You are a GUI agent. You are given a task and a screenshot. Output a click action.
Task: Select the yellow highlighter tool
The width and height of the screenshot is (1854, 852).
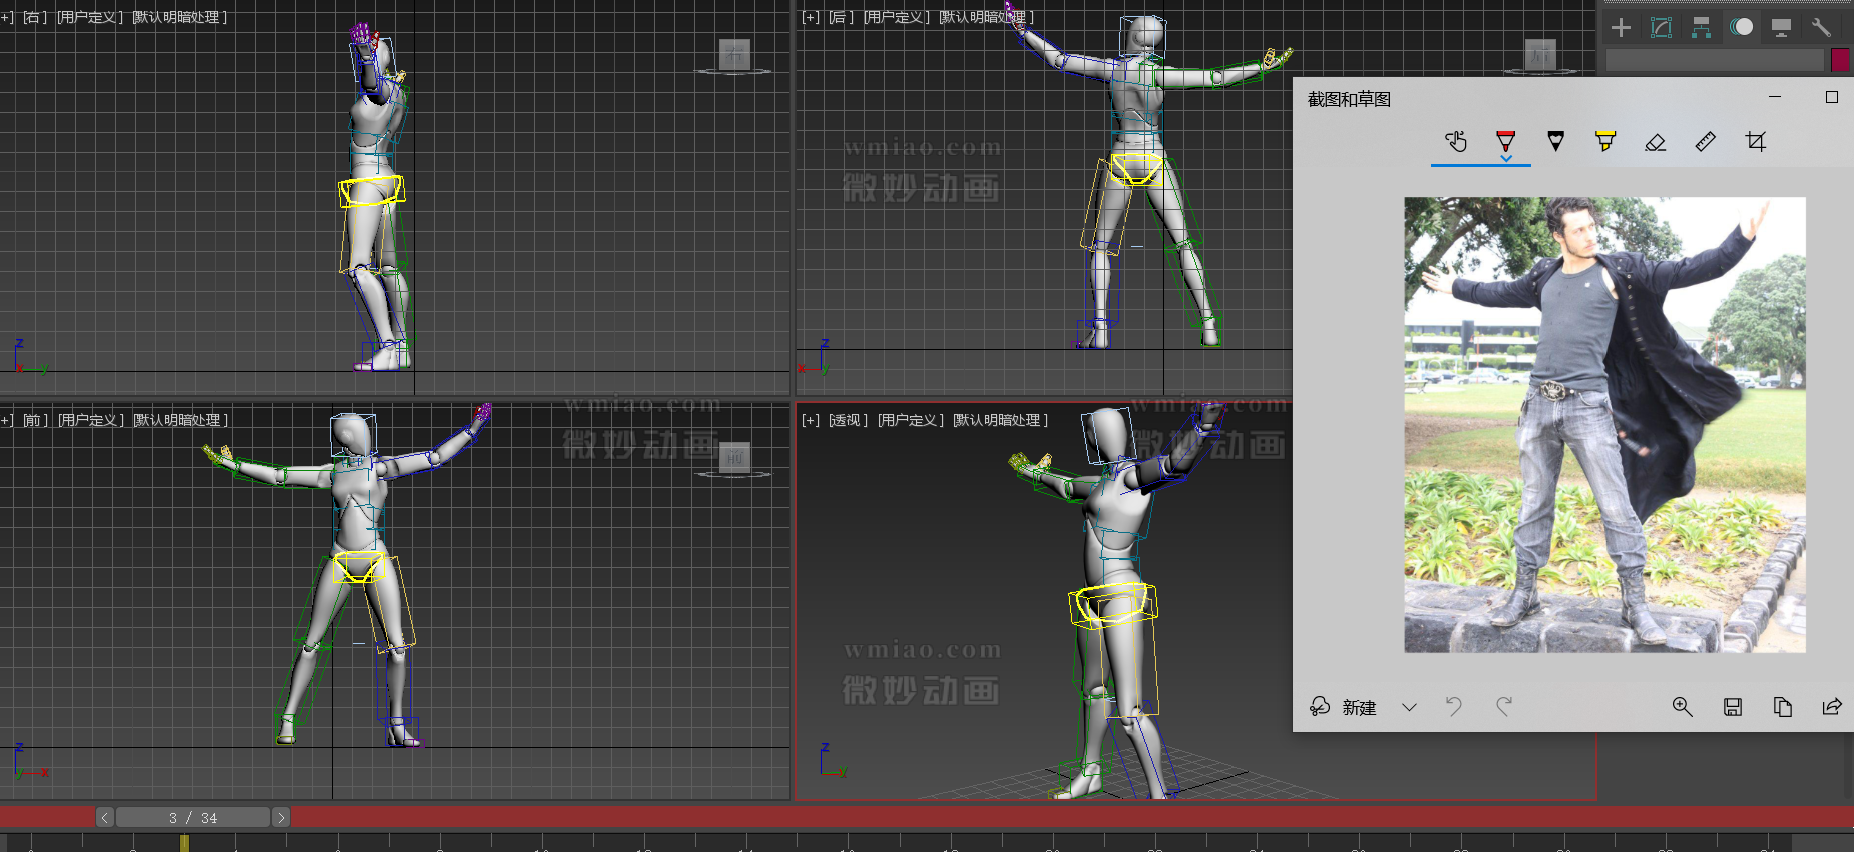coord(1605,142)
